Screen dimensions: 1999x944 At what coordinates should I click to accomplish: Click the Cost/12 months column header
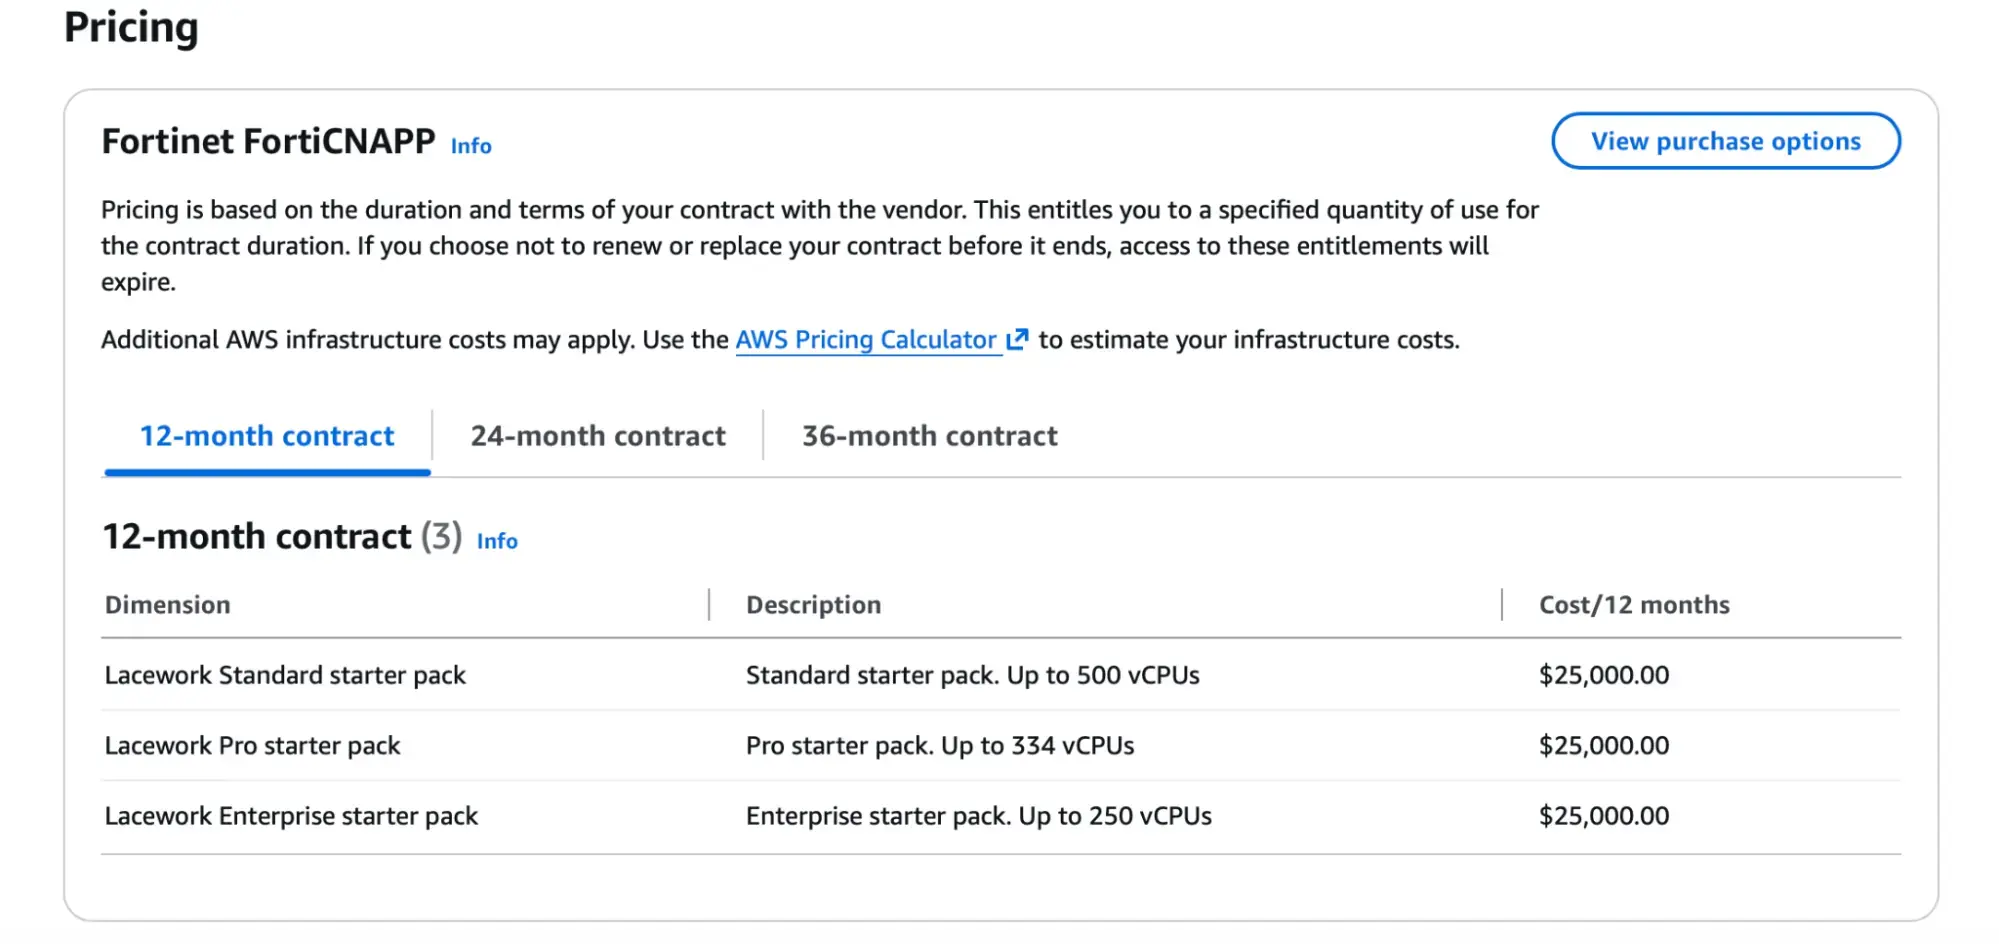1634,605
